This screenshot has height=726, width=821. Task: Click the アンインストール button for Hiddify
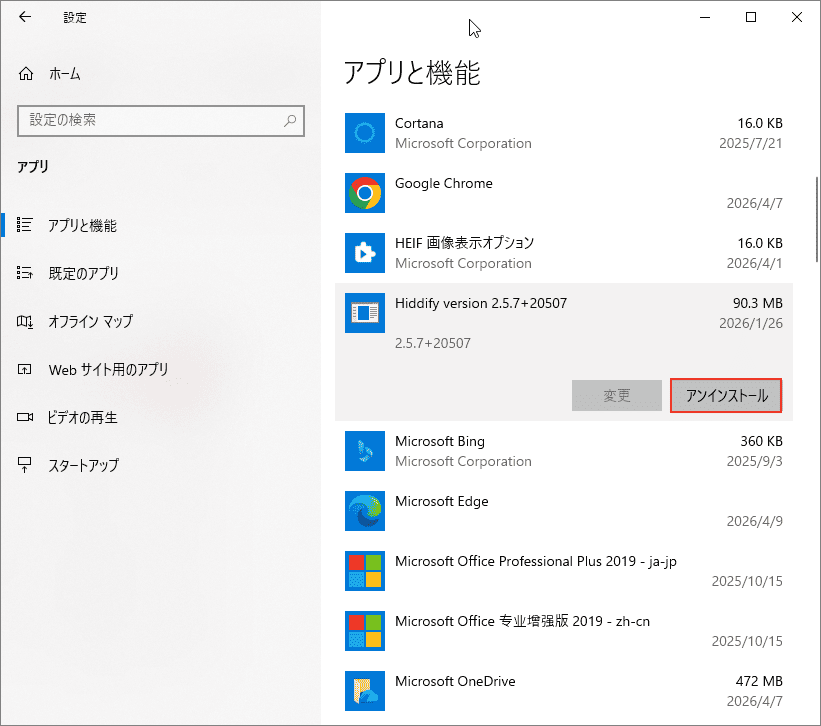coord(725,395)
